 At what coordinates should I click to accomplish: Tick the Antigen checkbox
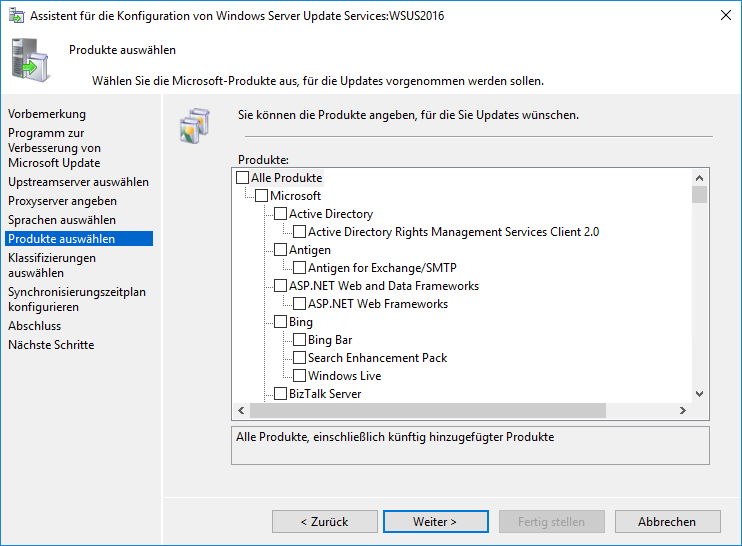[x=280, y=249]
